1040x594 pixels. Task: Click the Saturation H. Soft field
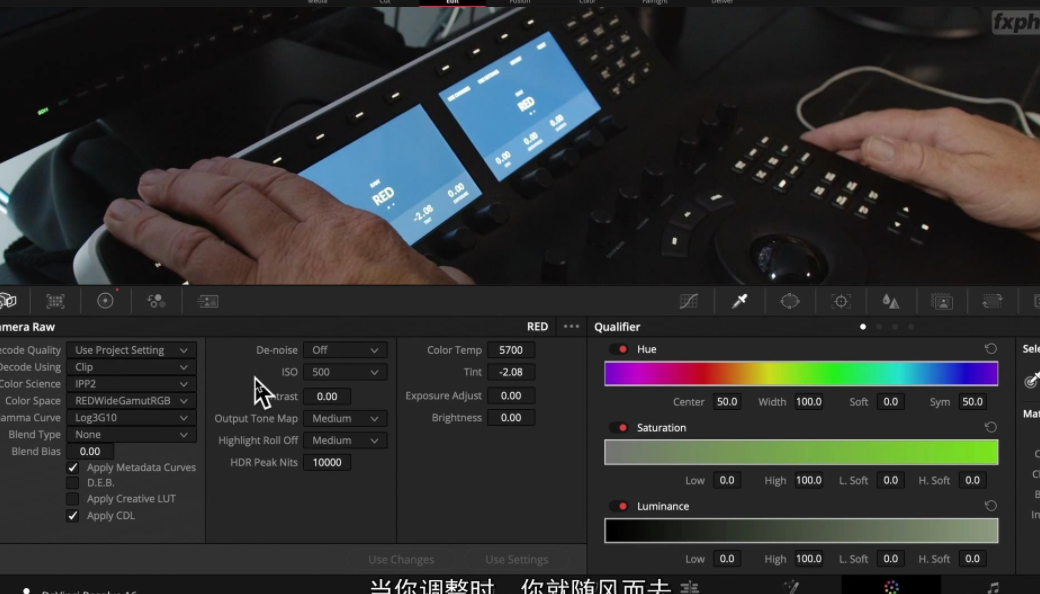click(972, 480)
